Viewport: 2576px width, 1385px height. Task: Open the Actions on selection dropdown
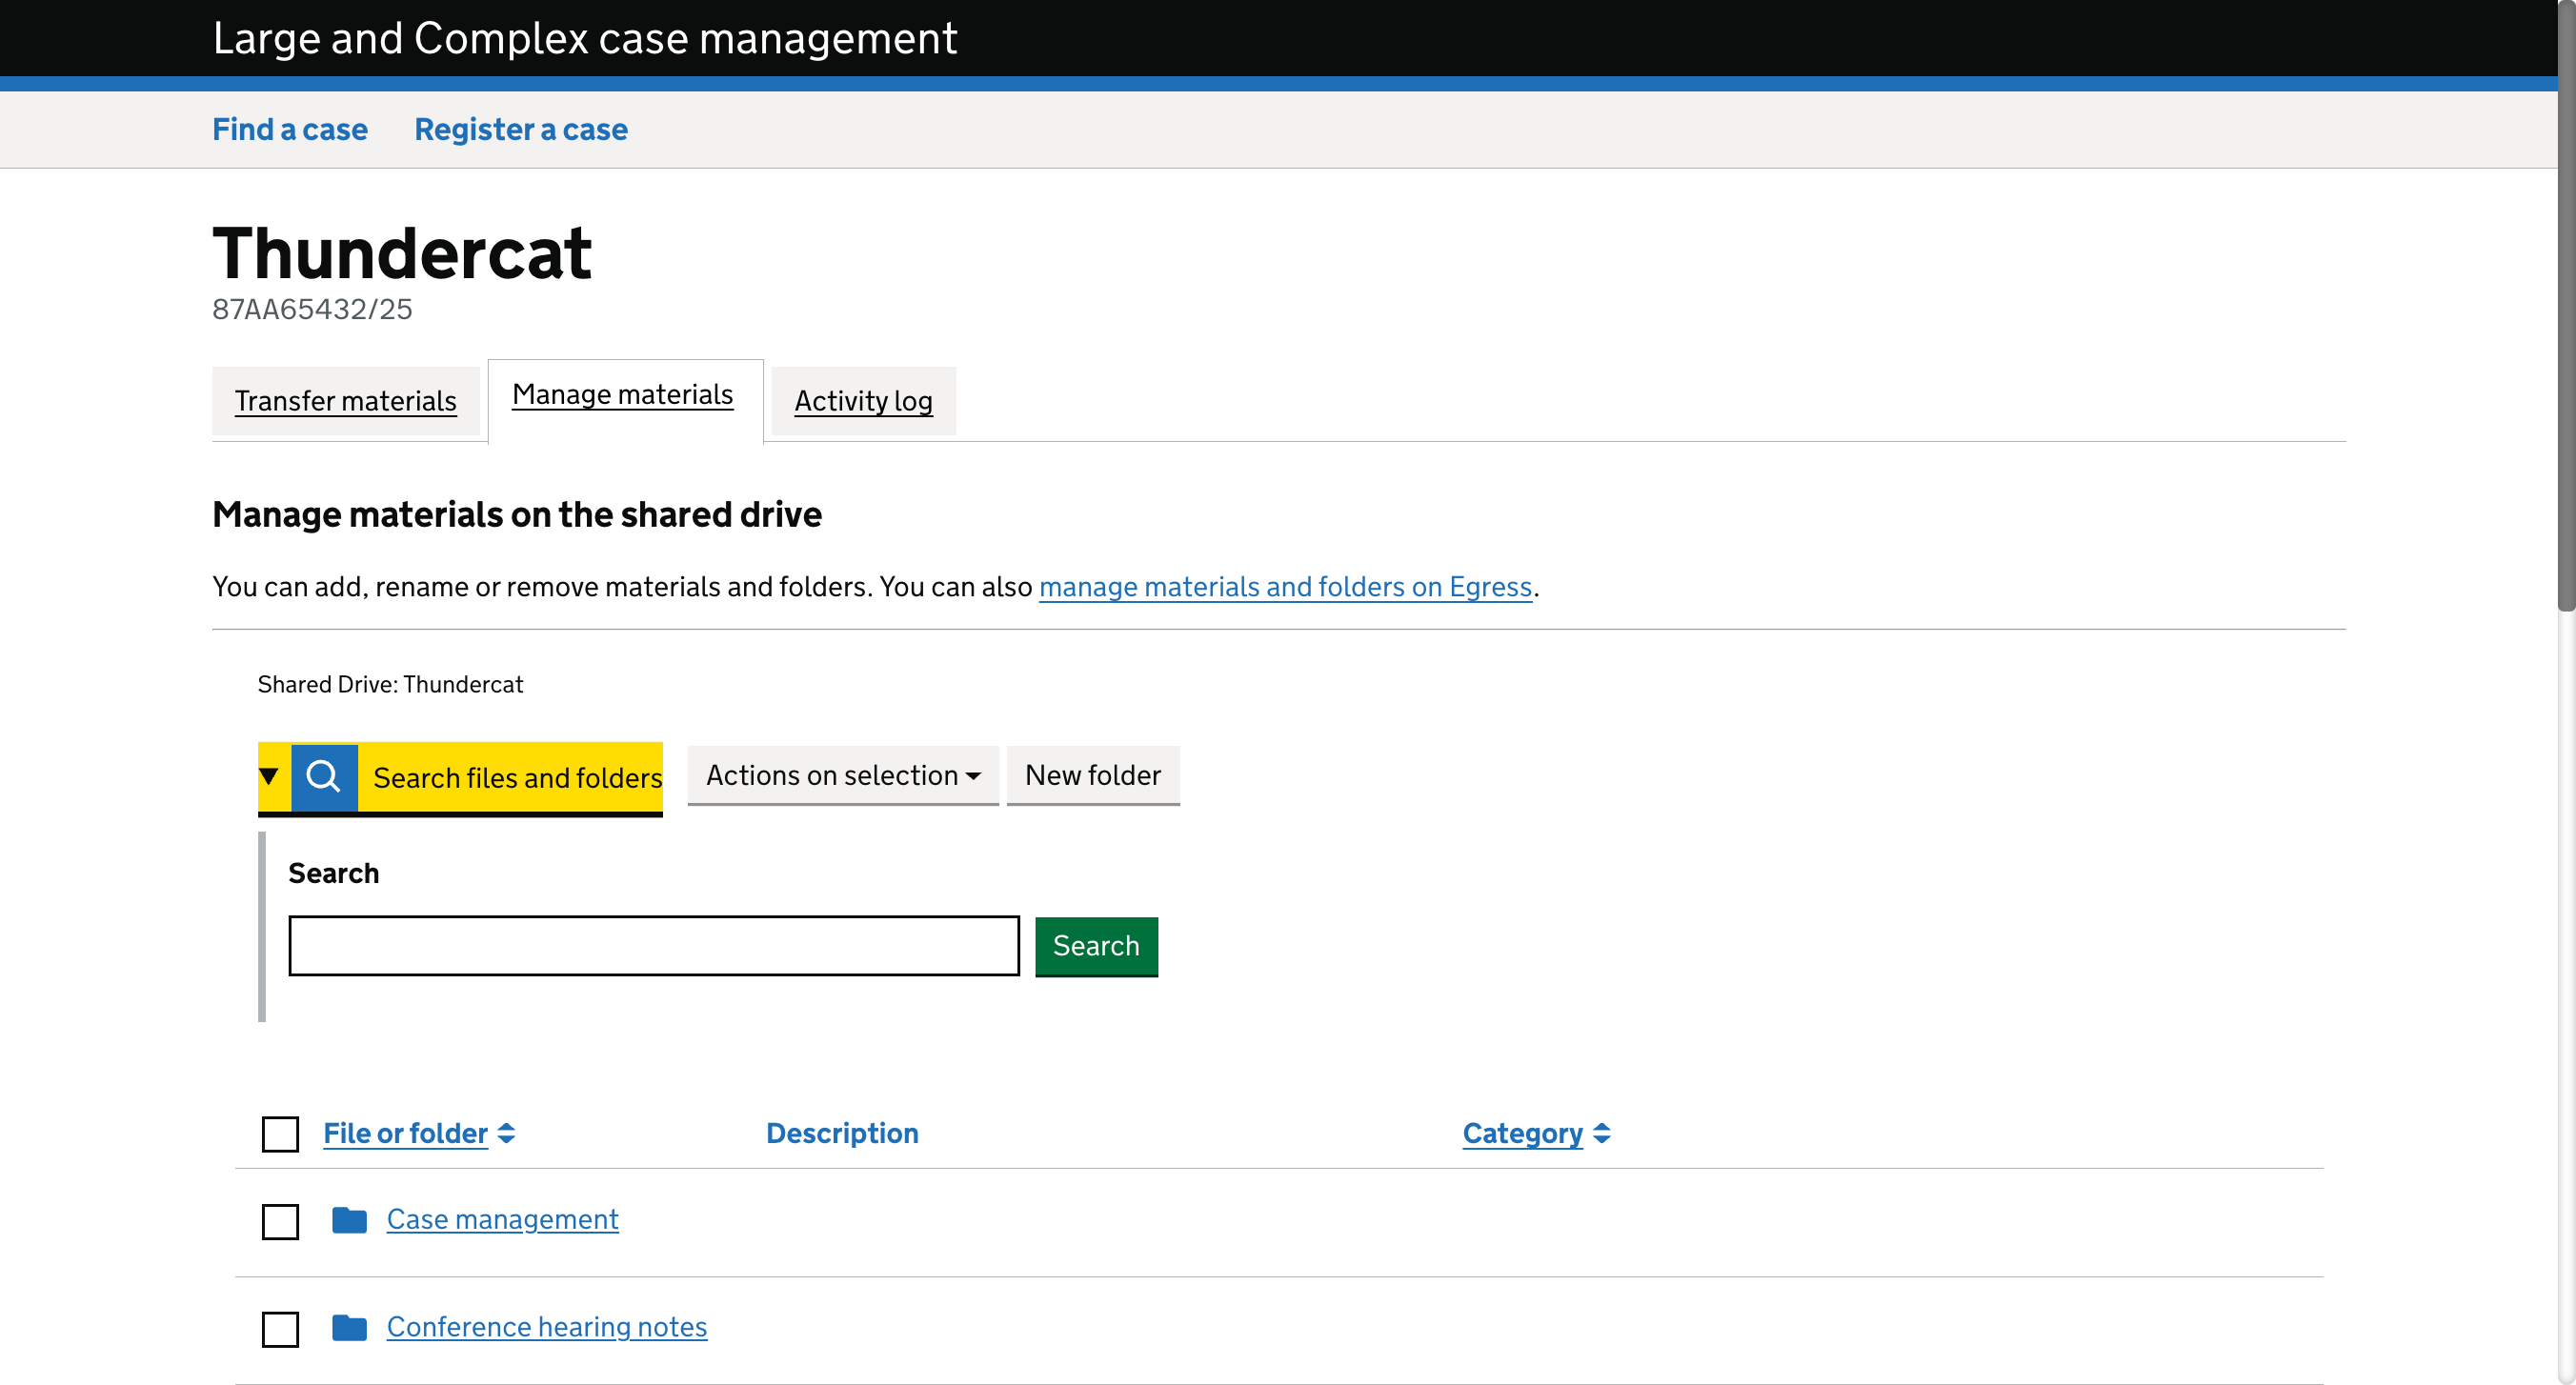[843, 775]
